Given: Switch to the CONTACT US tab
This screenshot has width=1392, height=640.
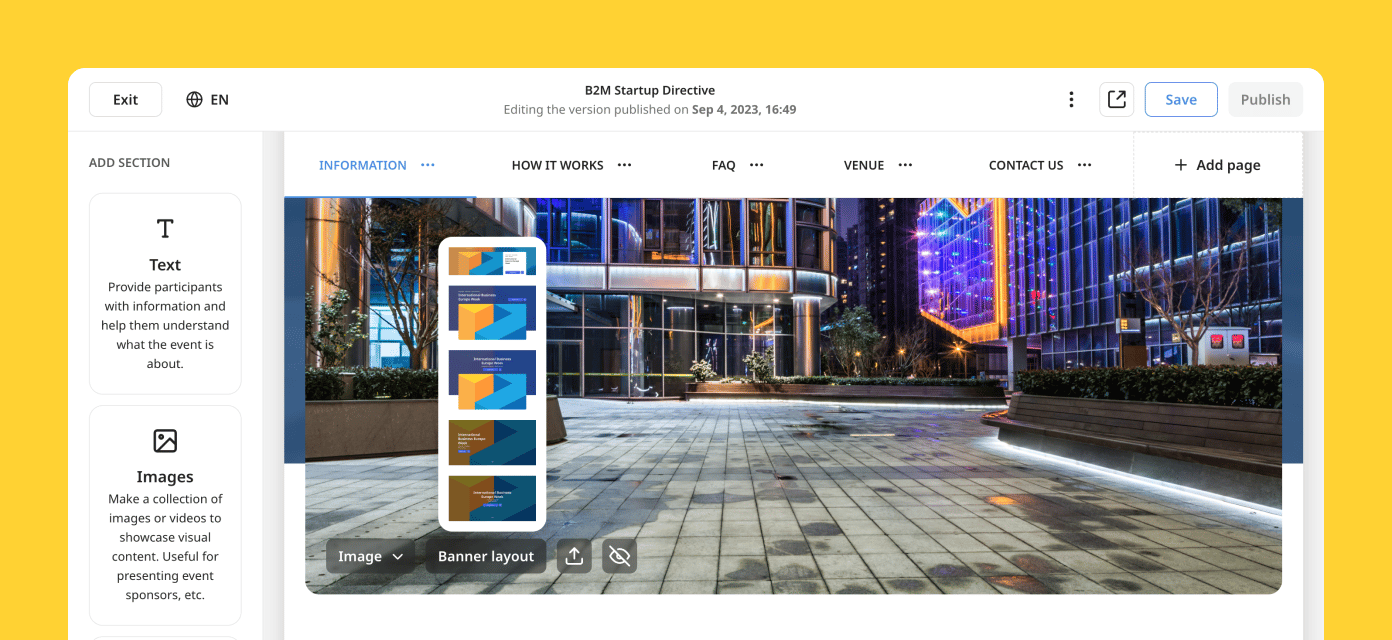Looking at the screenshot, I should 1026,165.
